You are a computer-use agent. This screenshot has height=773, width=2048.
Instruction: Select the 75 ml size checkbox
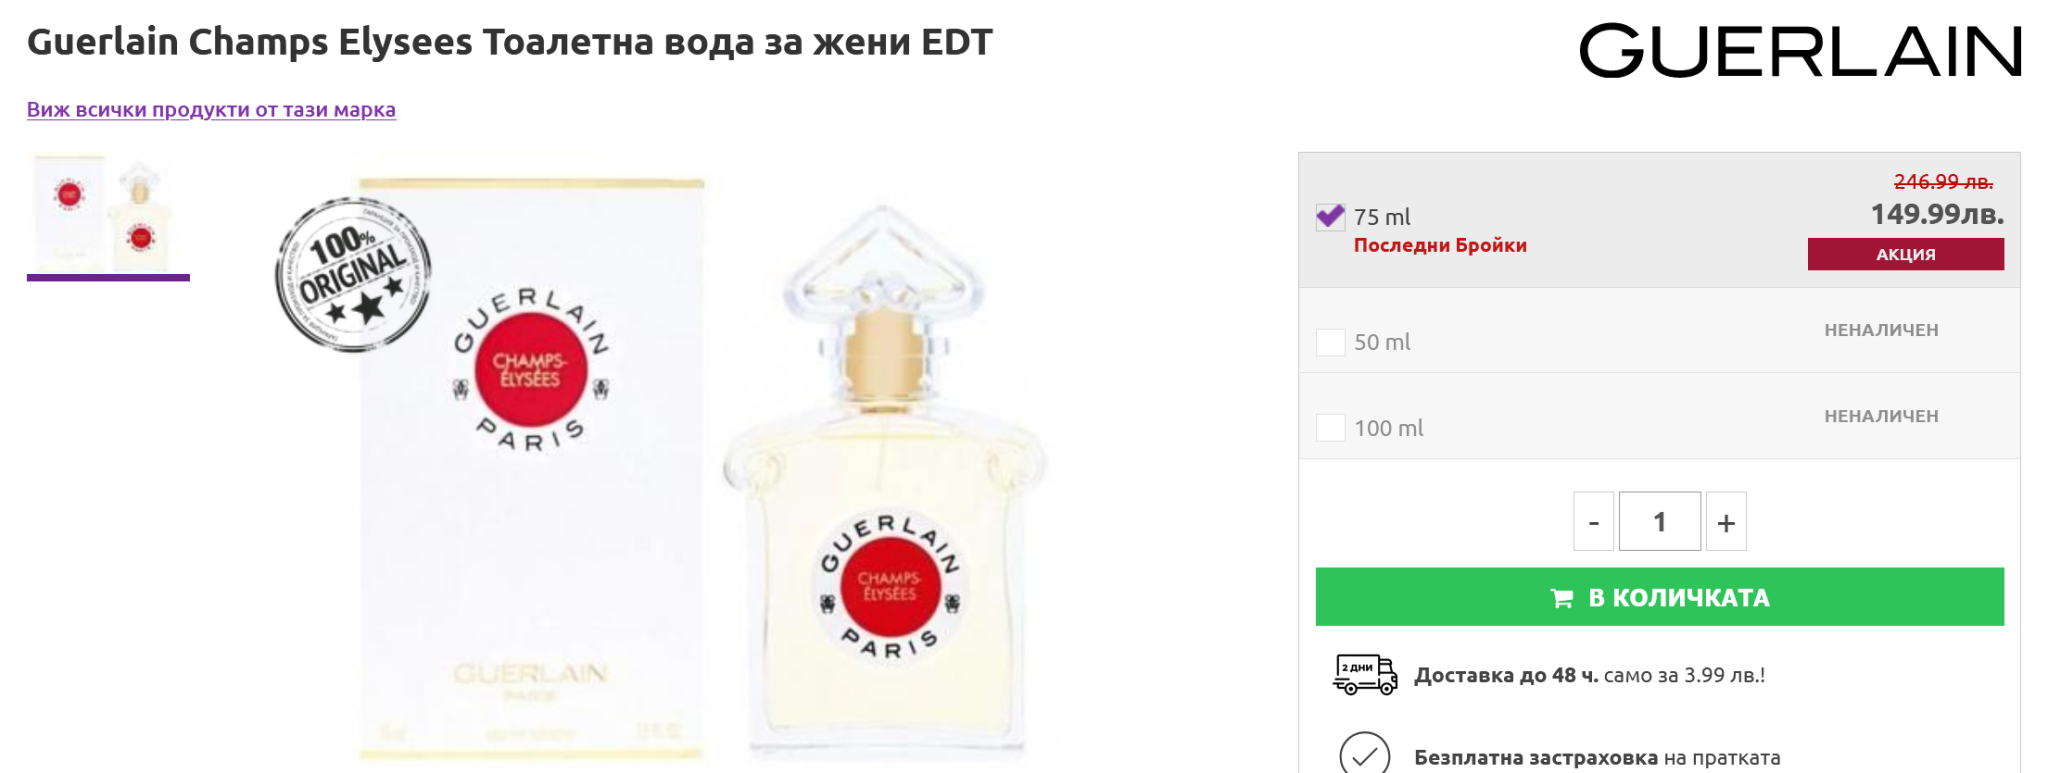pyautogui.click(x=1330, y=217)
